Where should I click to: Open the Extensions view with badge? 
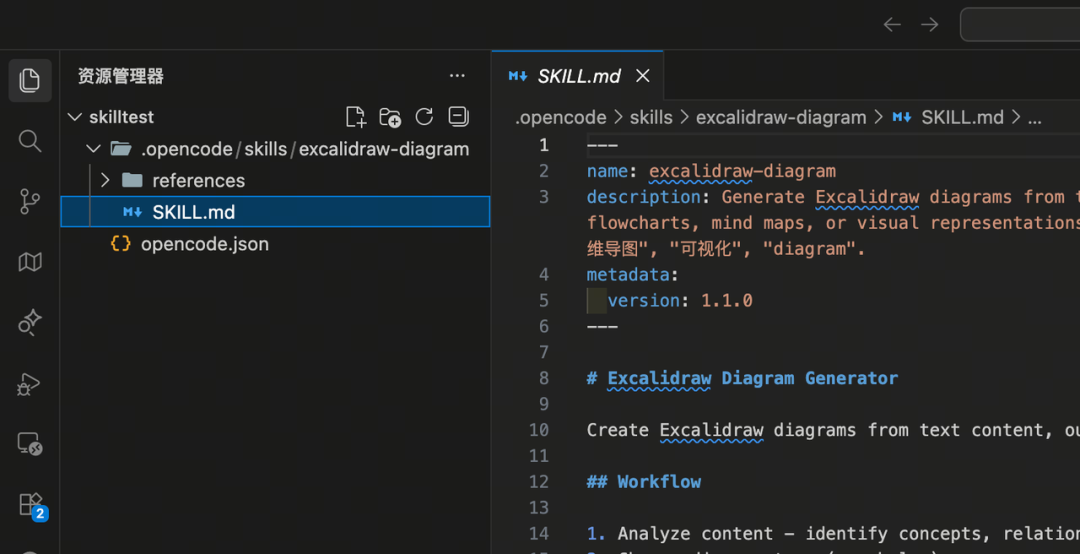(x=31, y=504)
